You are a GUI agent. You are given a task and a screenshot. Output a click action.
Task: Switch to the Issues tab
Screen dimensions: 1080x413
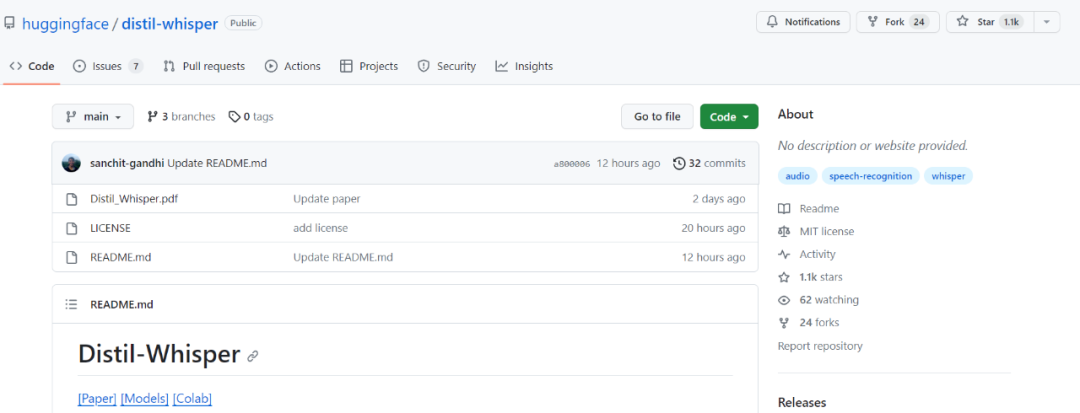coord(107,66)
